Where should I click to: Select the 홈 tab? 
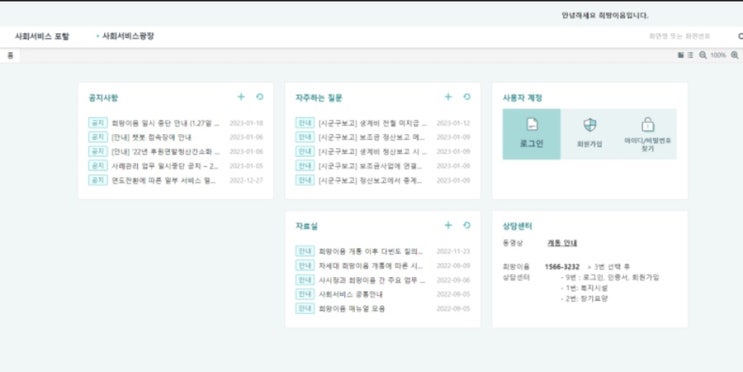point(10,55)
